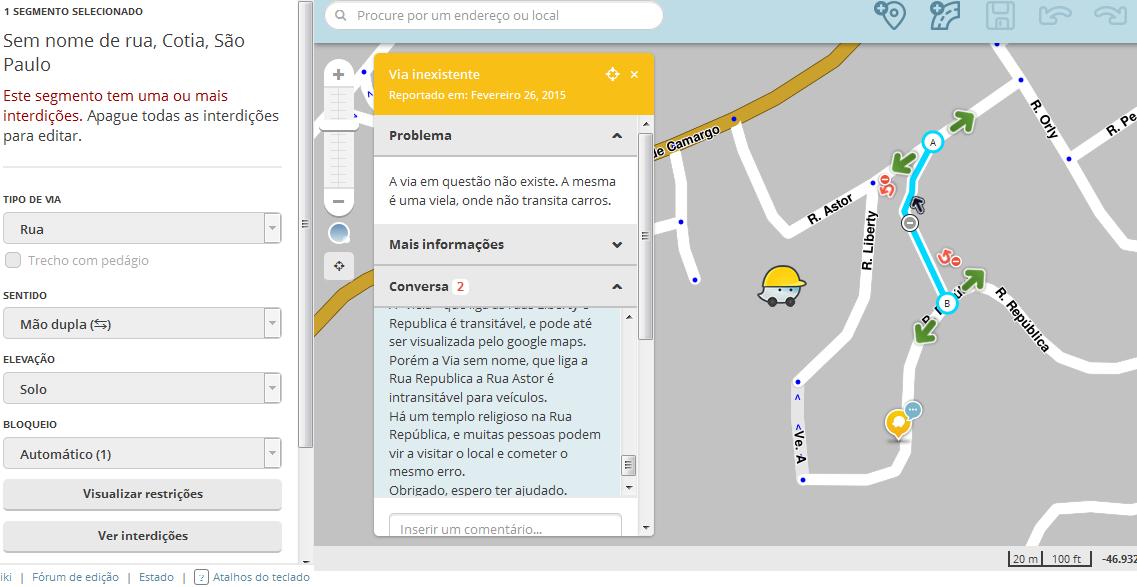Click the add place pin icon
The height and width of the screenshot is (587, 1137).
pyautogui.click(x=890, y=15)
